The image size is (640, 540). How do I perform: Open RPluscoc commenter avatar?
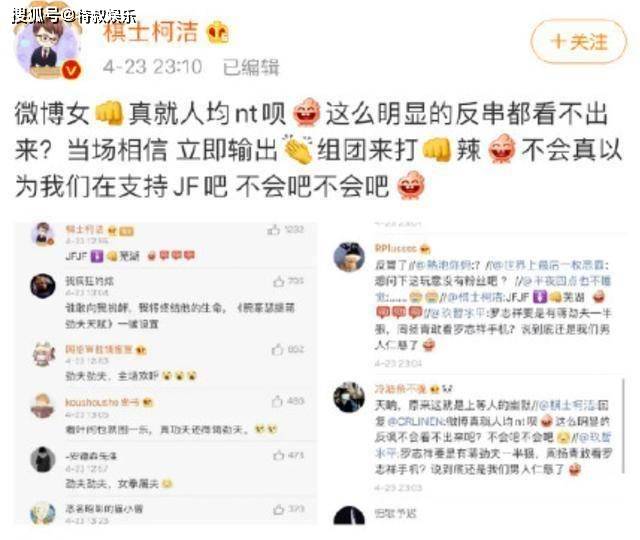click(x=349, y=257)
